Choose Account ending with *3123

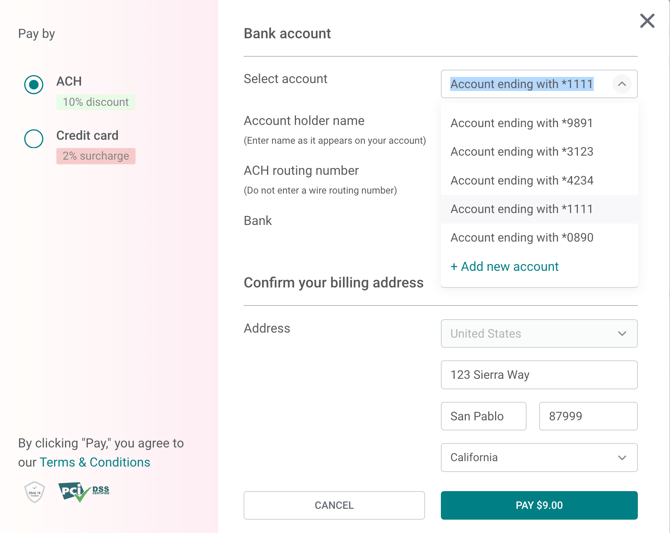[x=522, y=152]
